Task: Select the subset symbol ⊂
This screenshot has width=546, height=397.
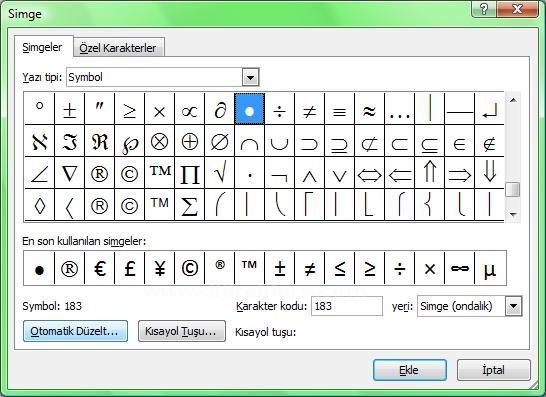Action: (x=399, y=141)
